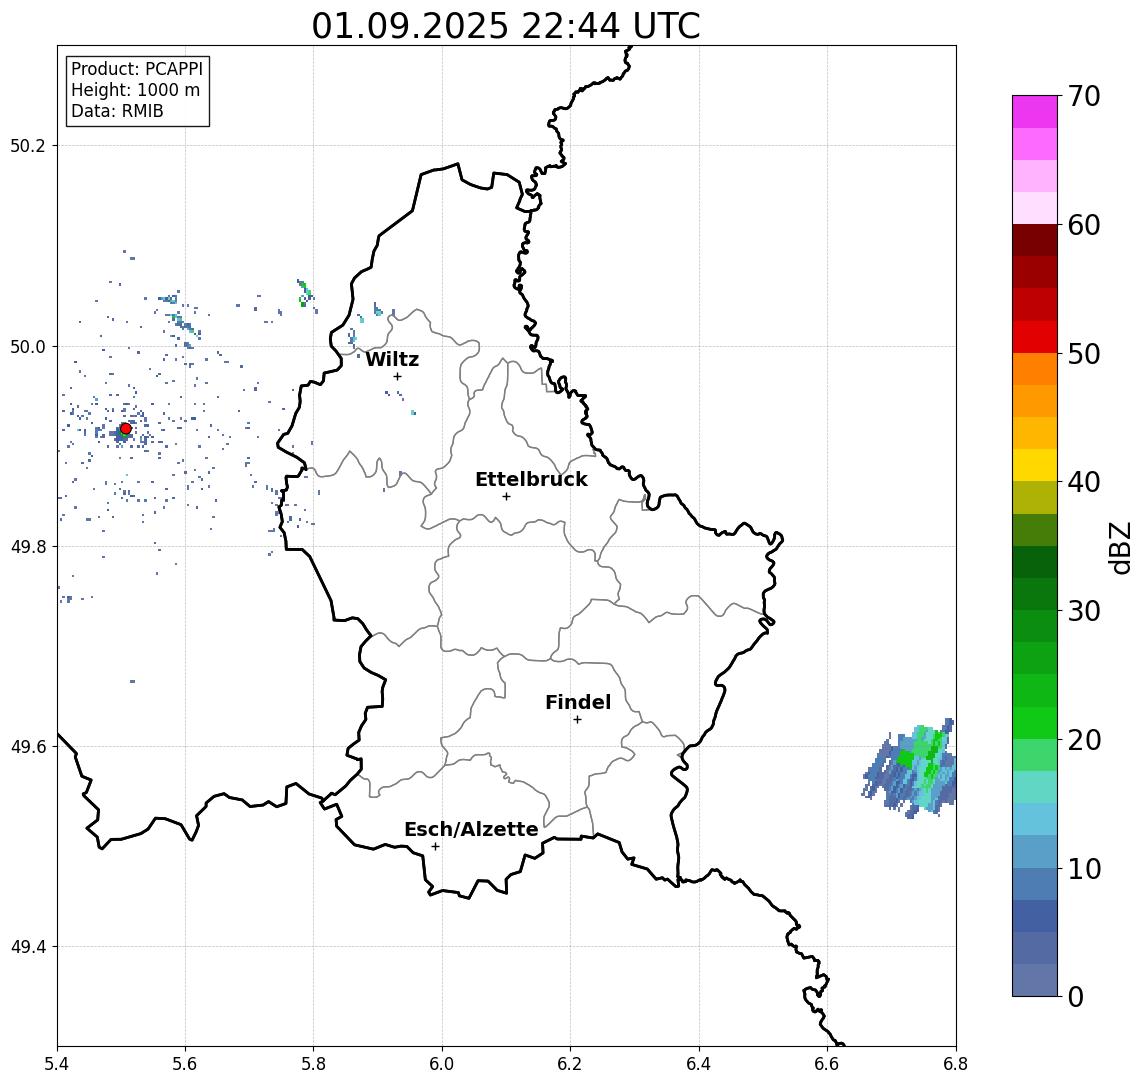Pick the bright red band above 50
The image size is (1145, 1084).
1035,337
